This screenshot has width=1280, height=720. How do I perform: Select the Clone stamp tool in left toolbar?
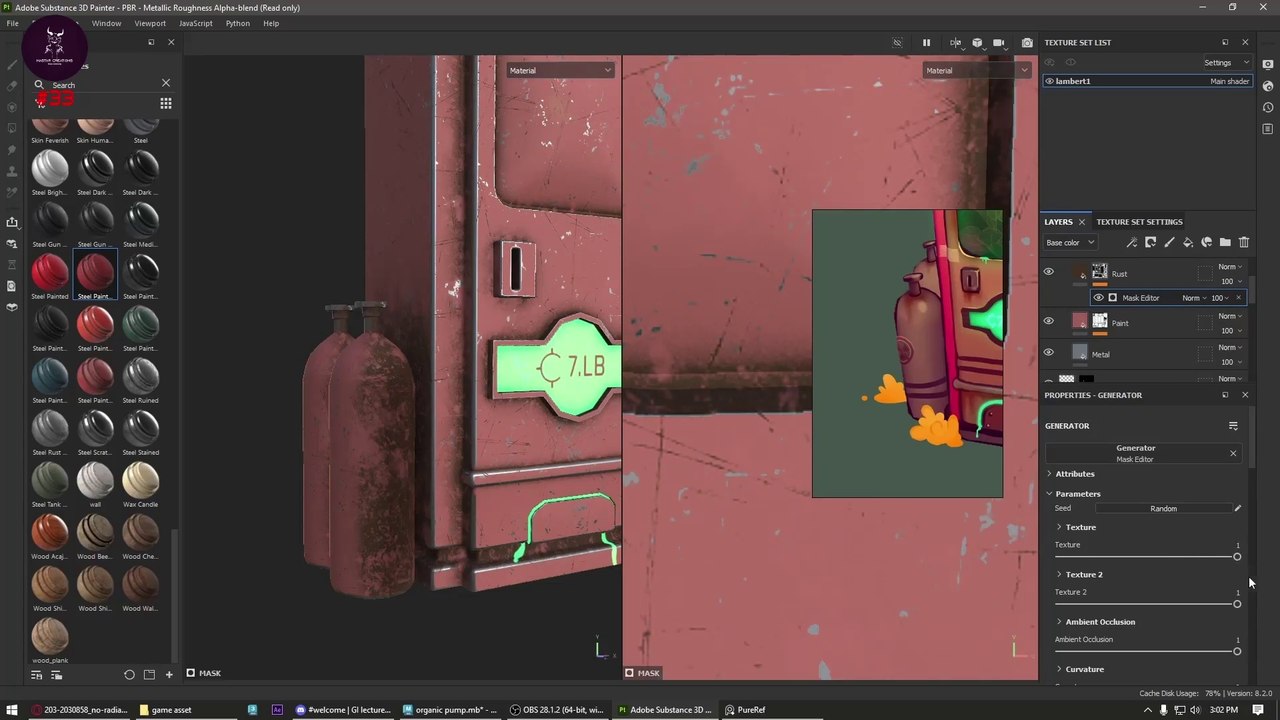click(12, 171)
